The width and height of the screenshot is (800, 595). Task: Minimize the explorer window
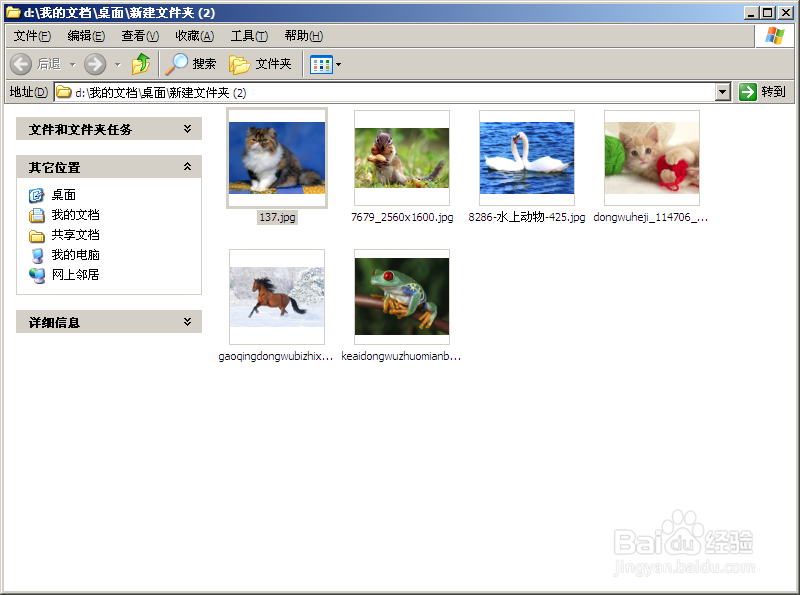(751, 13)
